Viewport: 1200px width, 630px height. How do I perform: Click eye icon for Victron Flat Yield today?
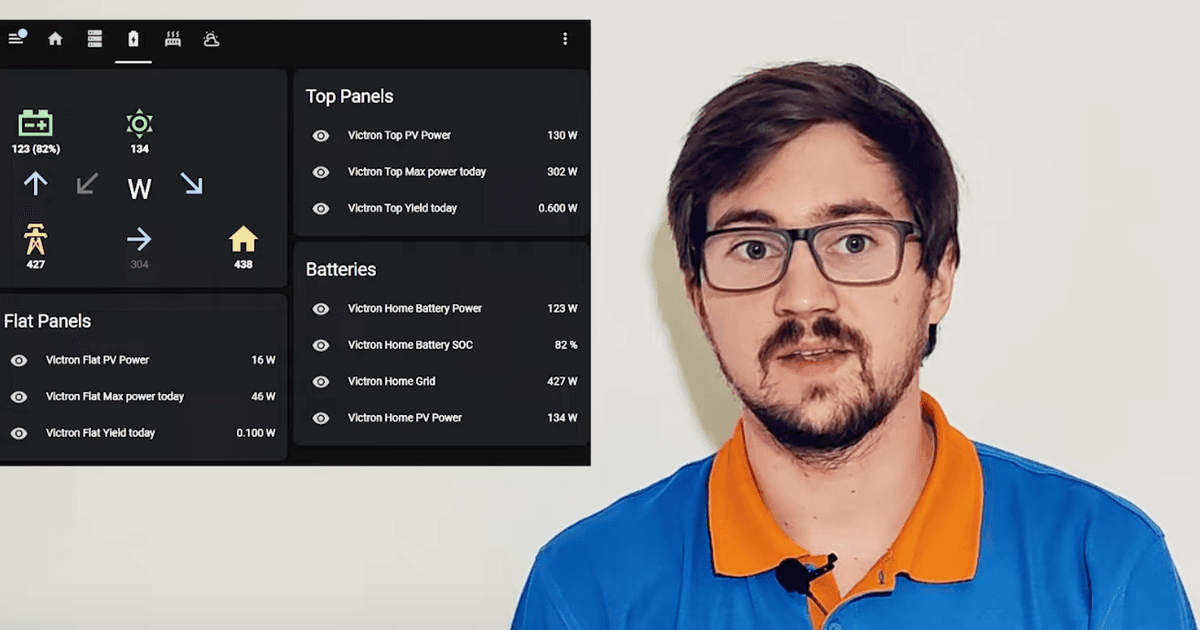tap(19, 433)
